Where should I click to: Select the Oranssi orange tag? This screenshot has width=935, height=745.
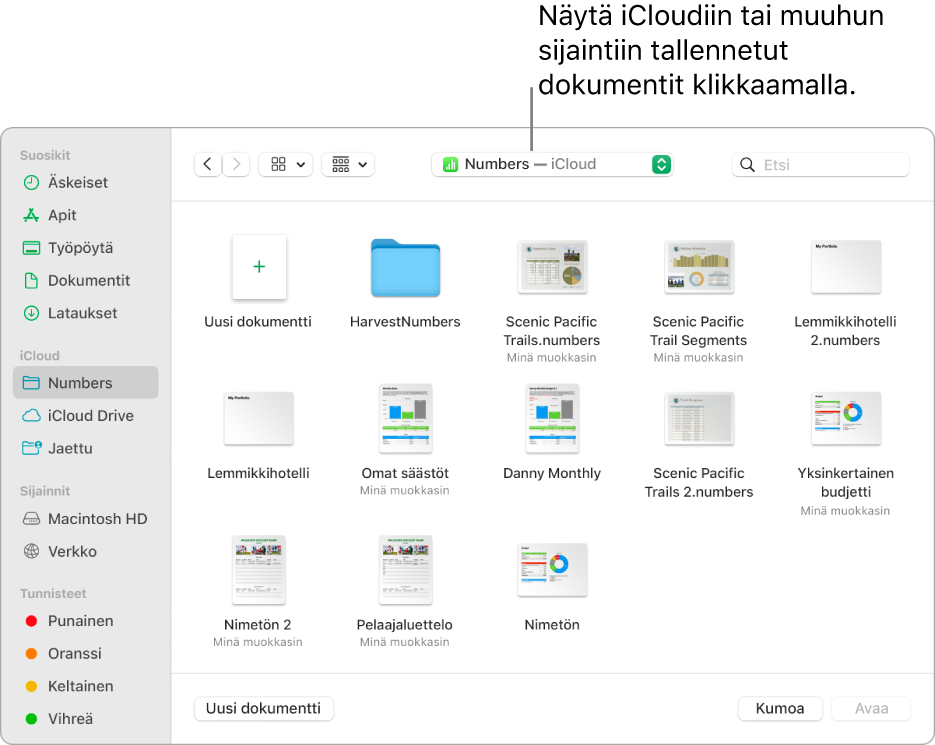coord(85,654)
